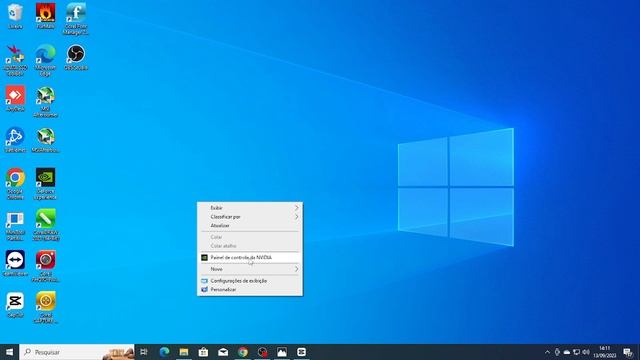Open File Explorer from the taskbar
Viewport: 640px width, 360px height.
(x=184, y=352)
